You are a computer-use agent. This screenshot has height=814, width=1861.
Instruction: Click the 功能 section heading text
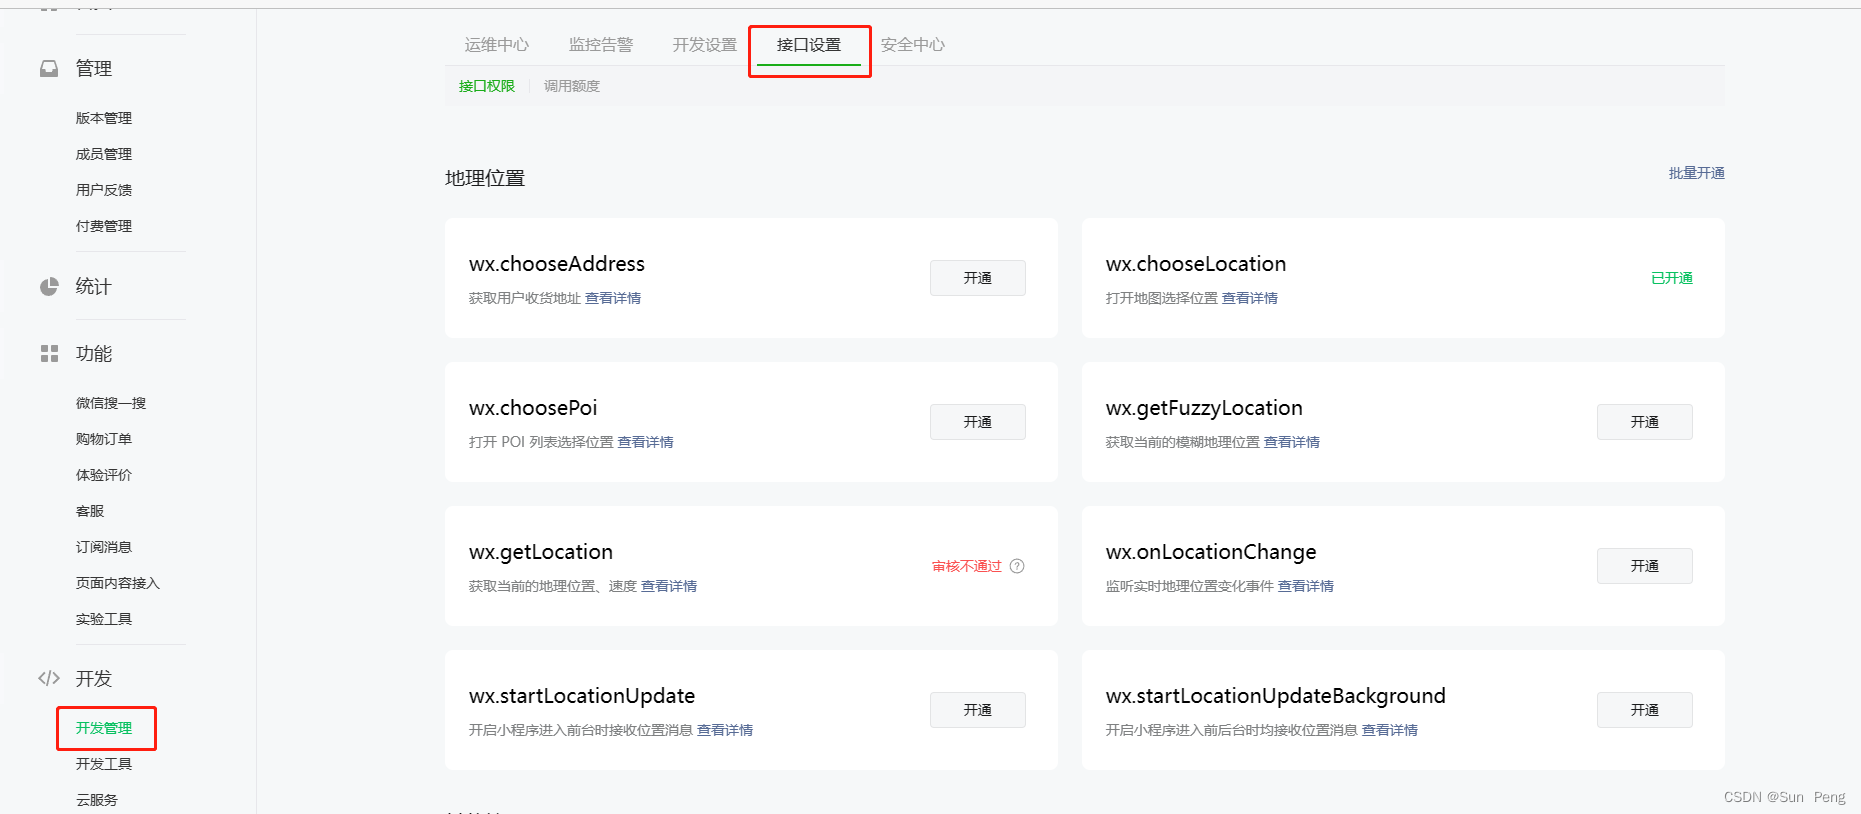pyautogui.click(x=94, y=354)
